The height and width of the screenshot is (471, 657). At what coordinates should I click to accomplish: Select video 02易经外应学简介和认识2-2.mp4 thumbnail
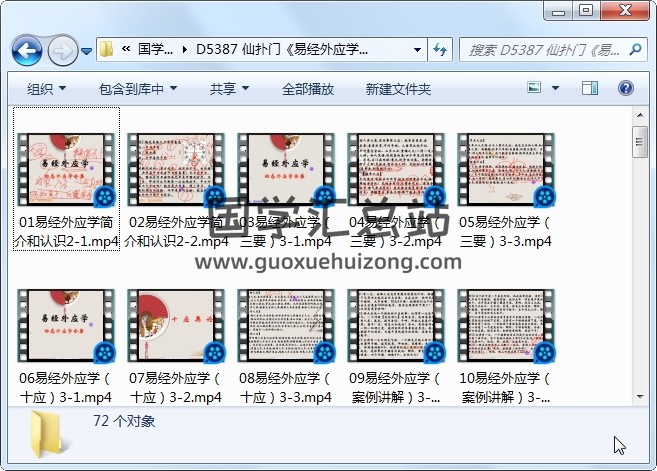(176, 170)
